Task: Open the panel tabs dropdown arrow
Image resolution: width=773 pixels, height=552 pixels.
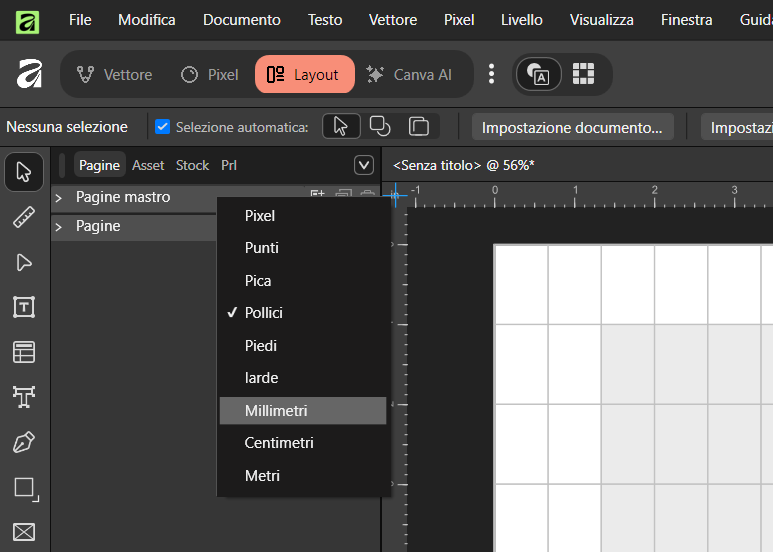Action: point(364,165)
